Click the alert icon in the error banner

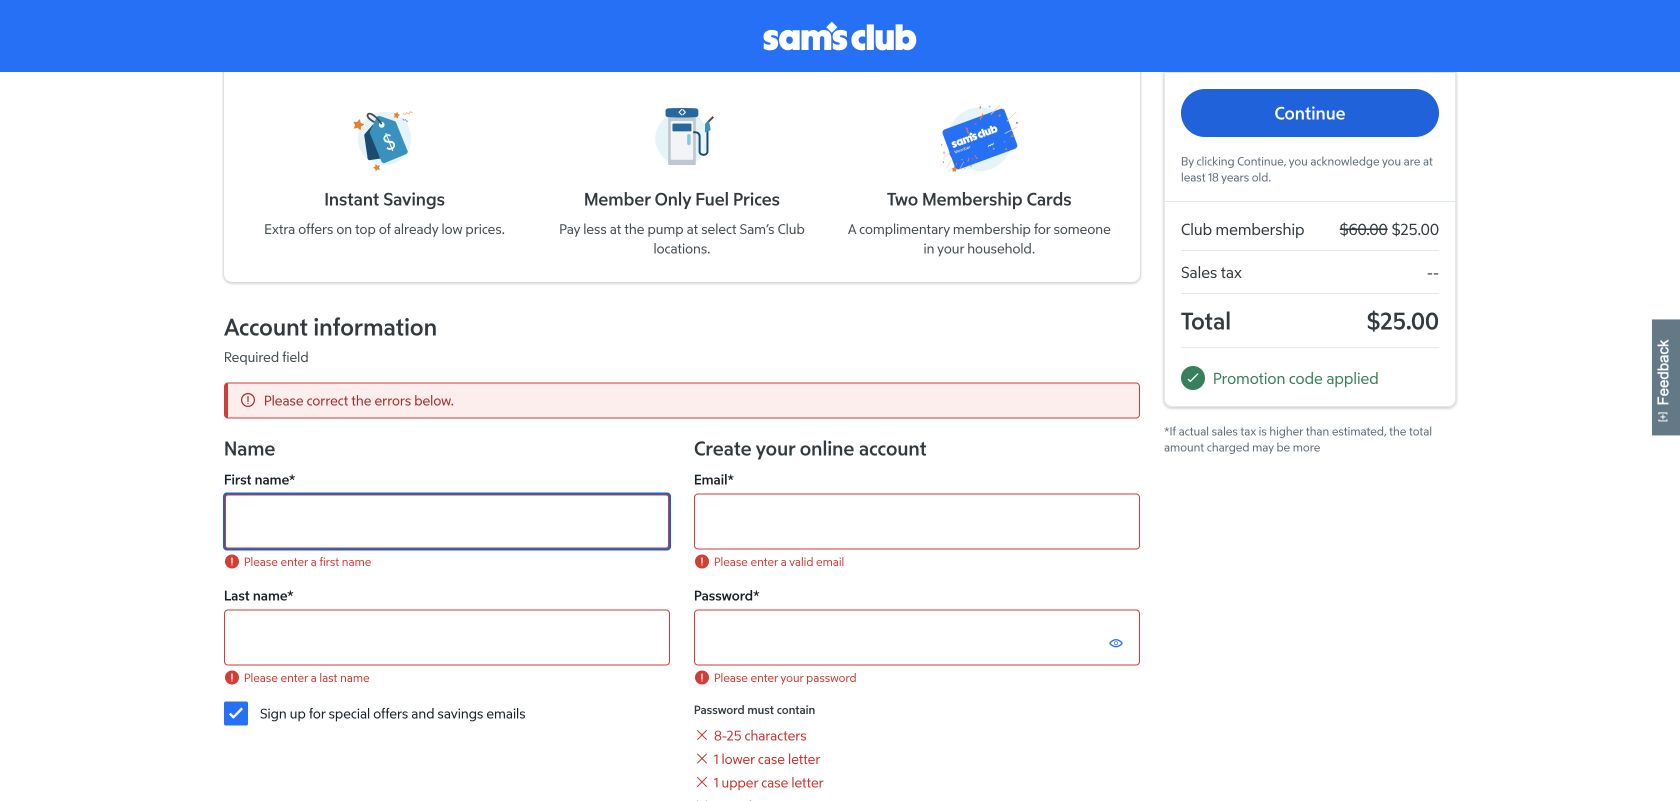(248, 400)
